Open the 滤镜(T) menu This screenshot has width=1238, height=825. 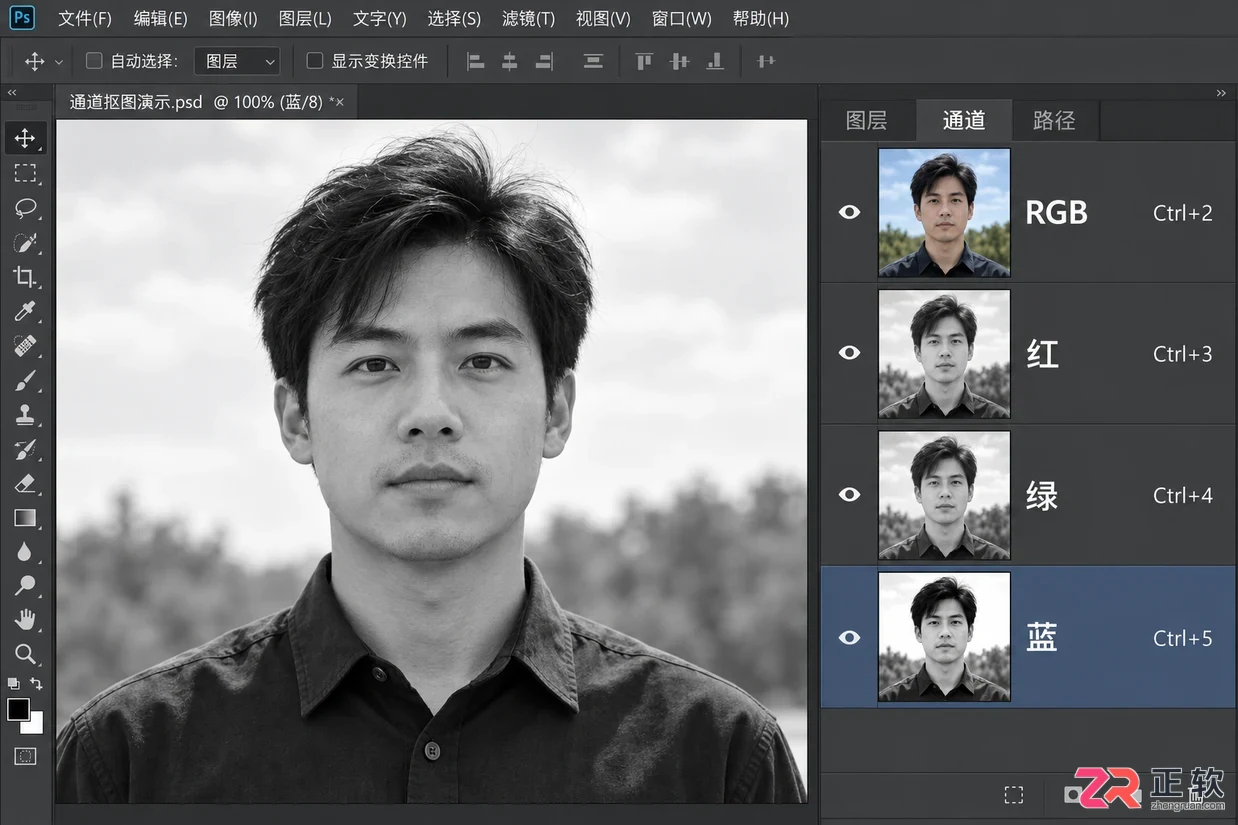click(x=528, y=18)
